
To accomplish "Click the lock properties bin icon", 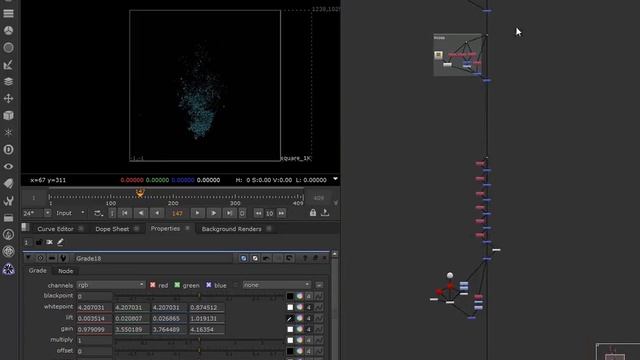I will tap(39, 242).
